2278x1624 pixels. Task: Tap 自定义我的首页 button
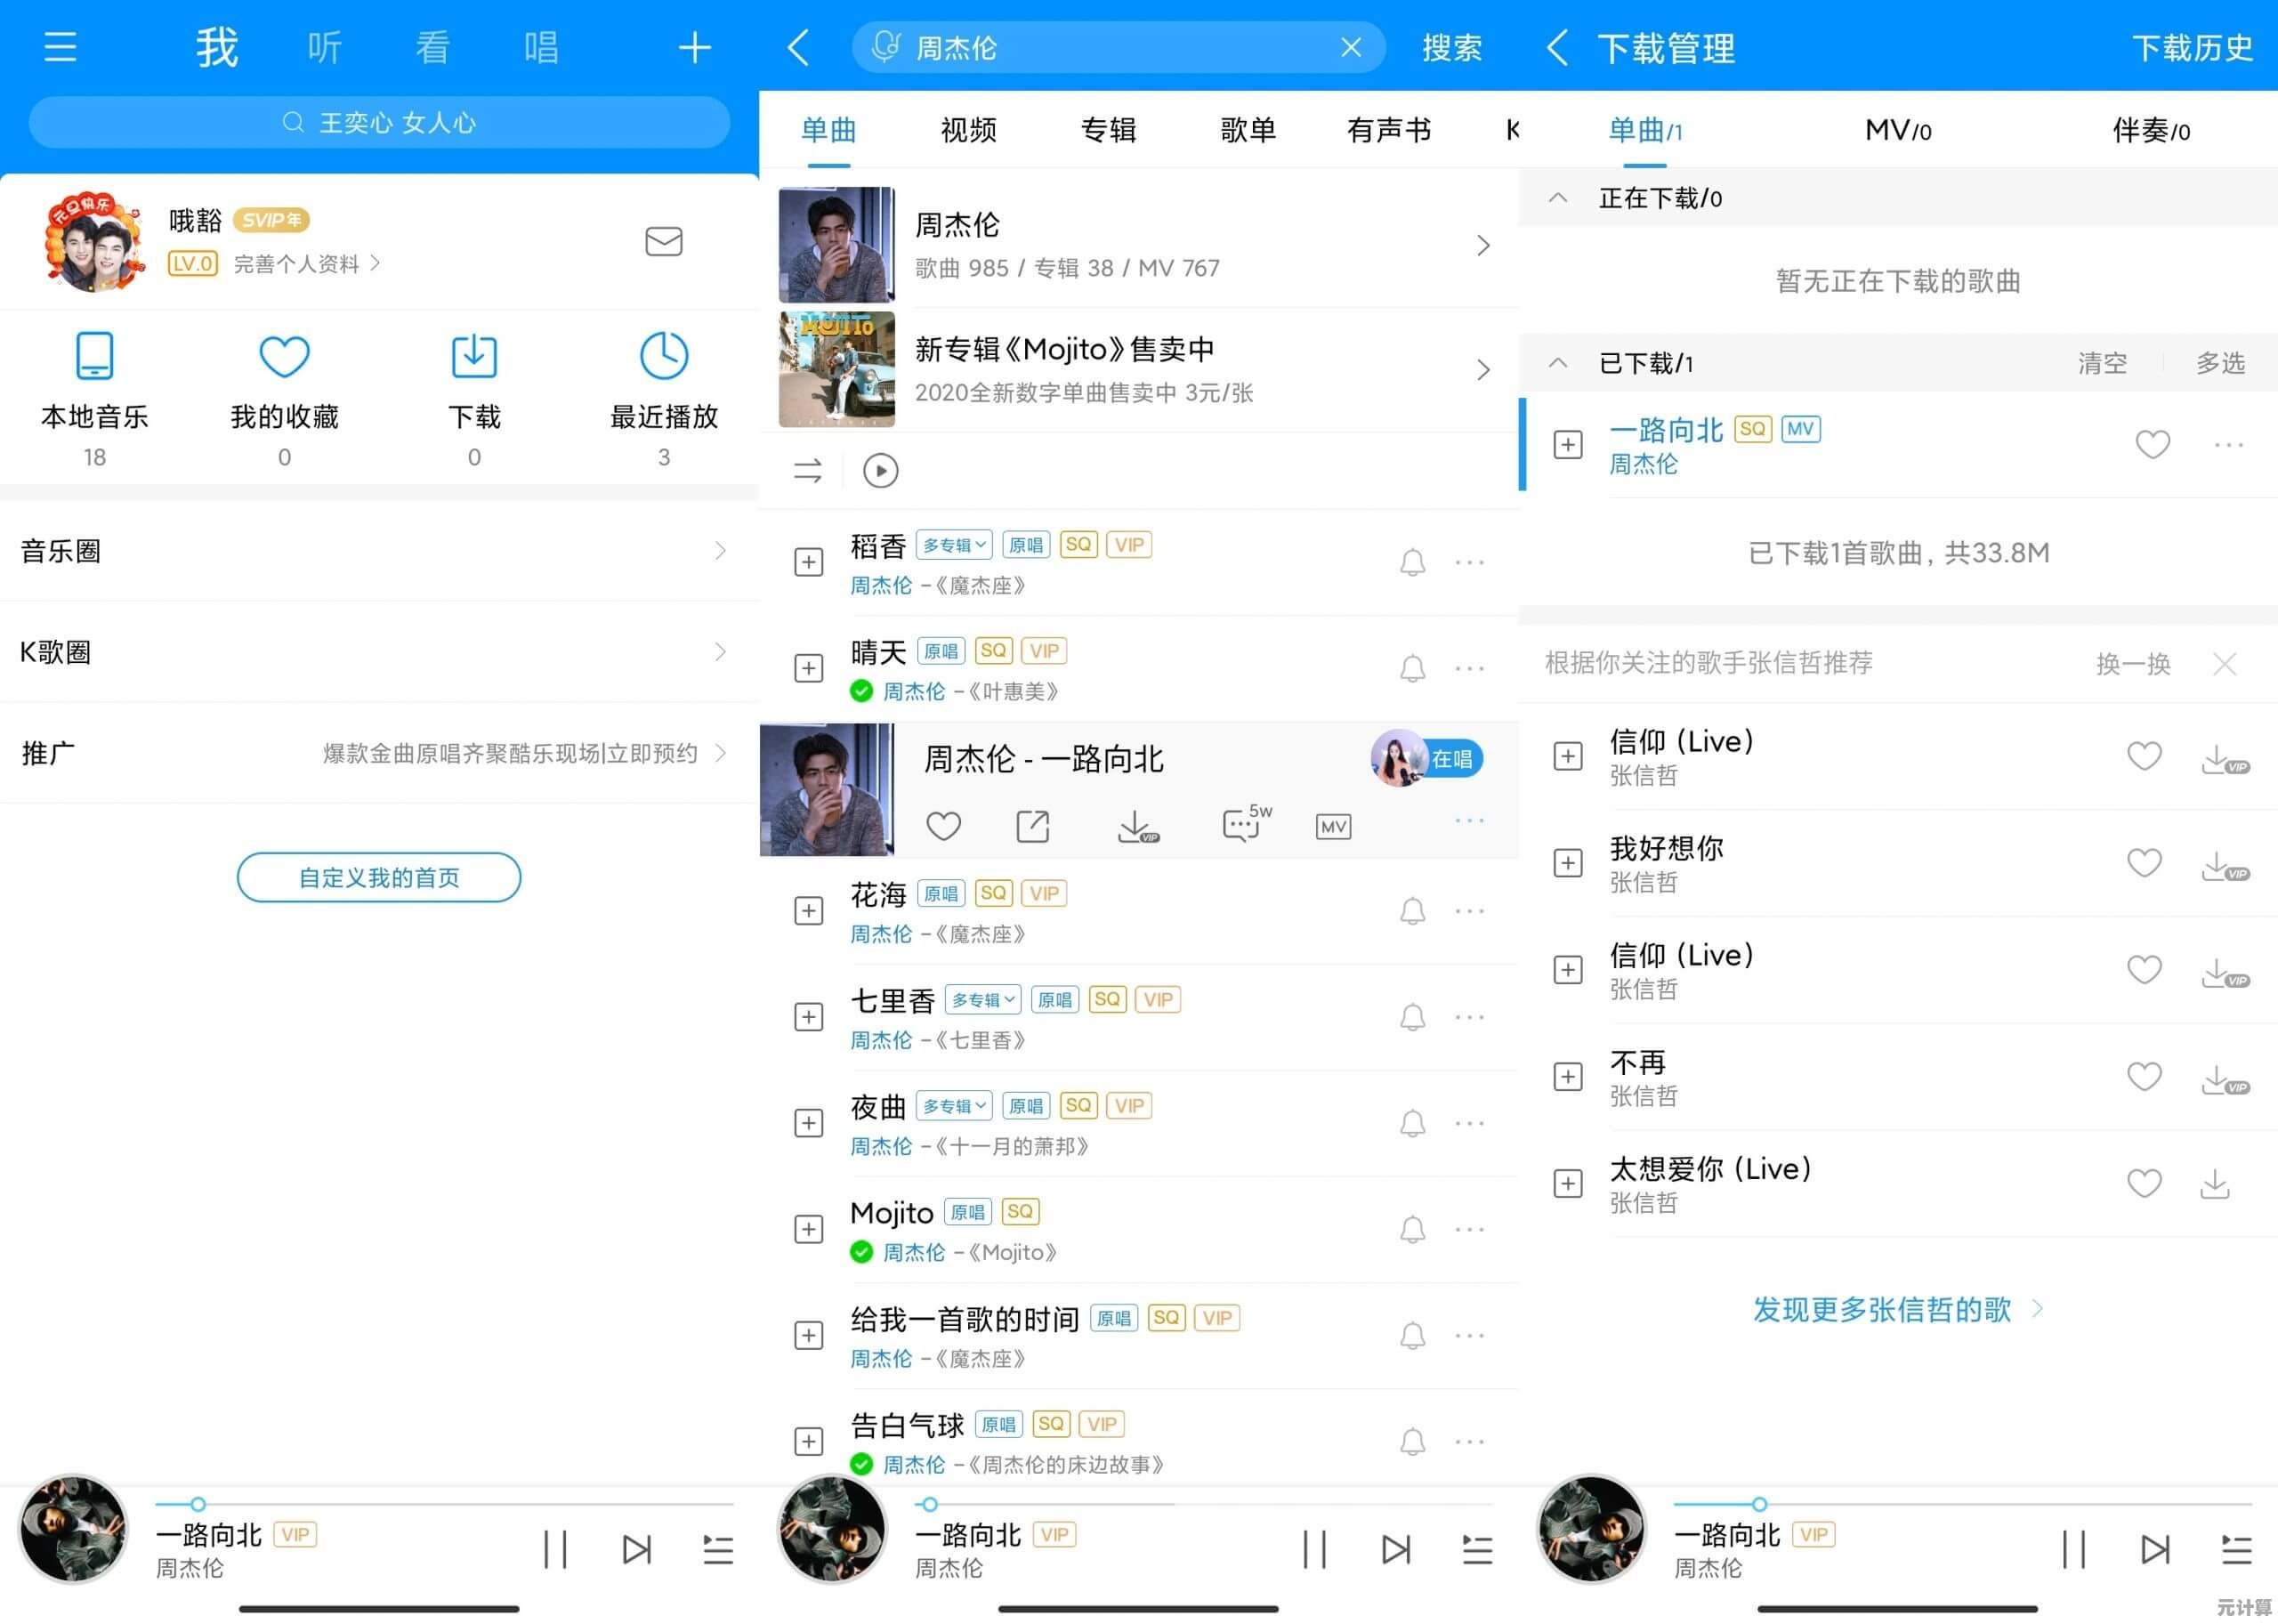379,877
